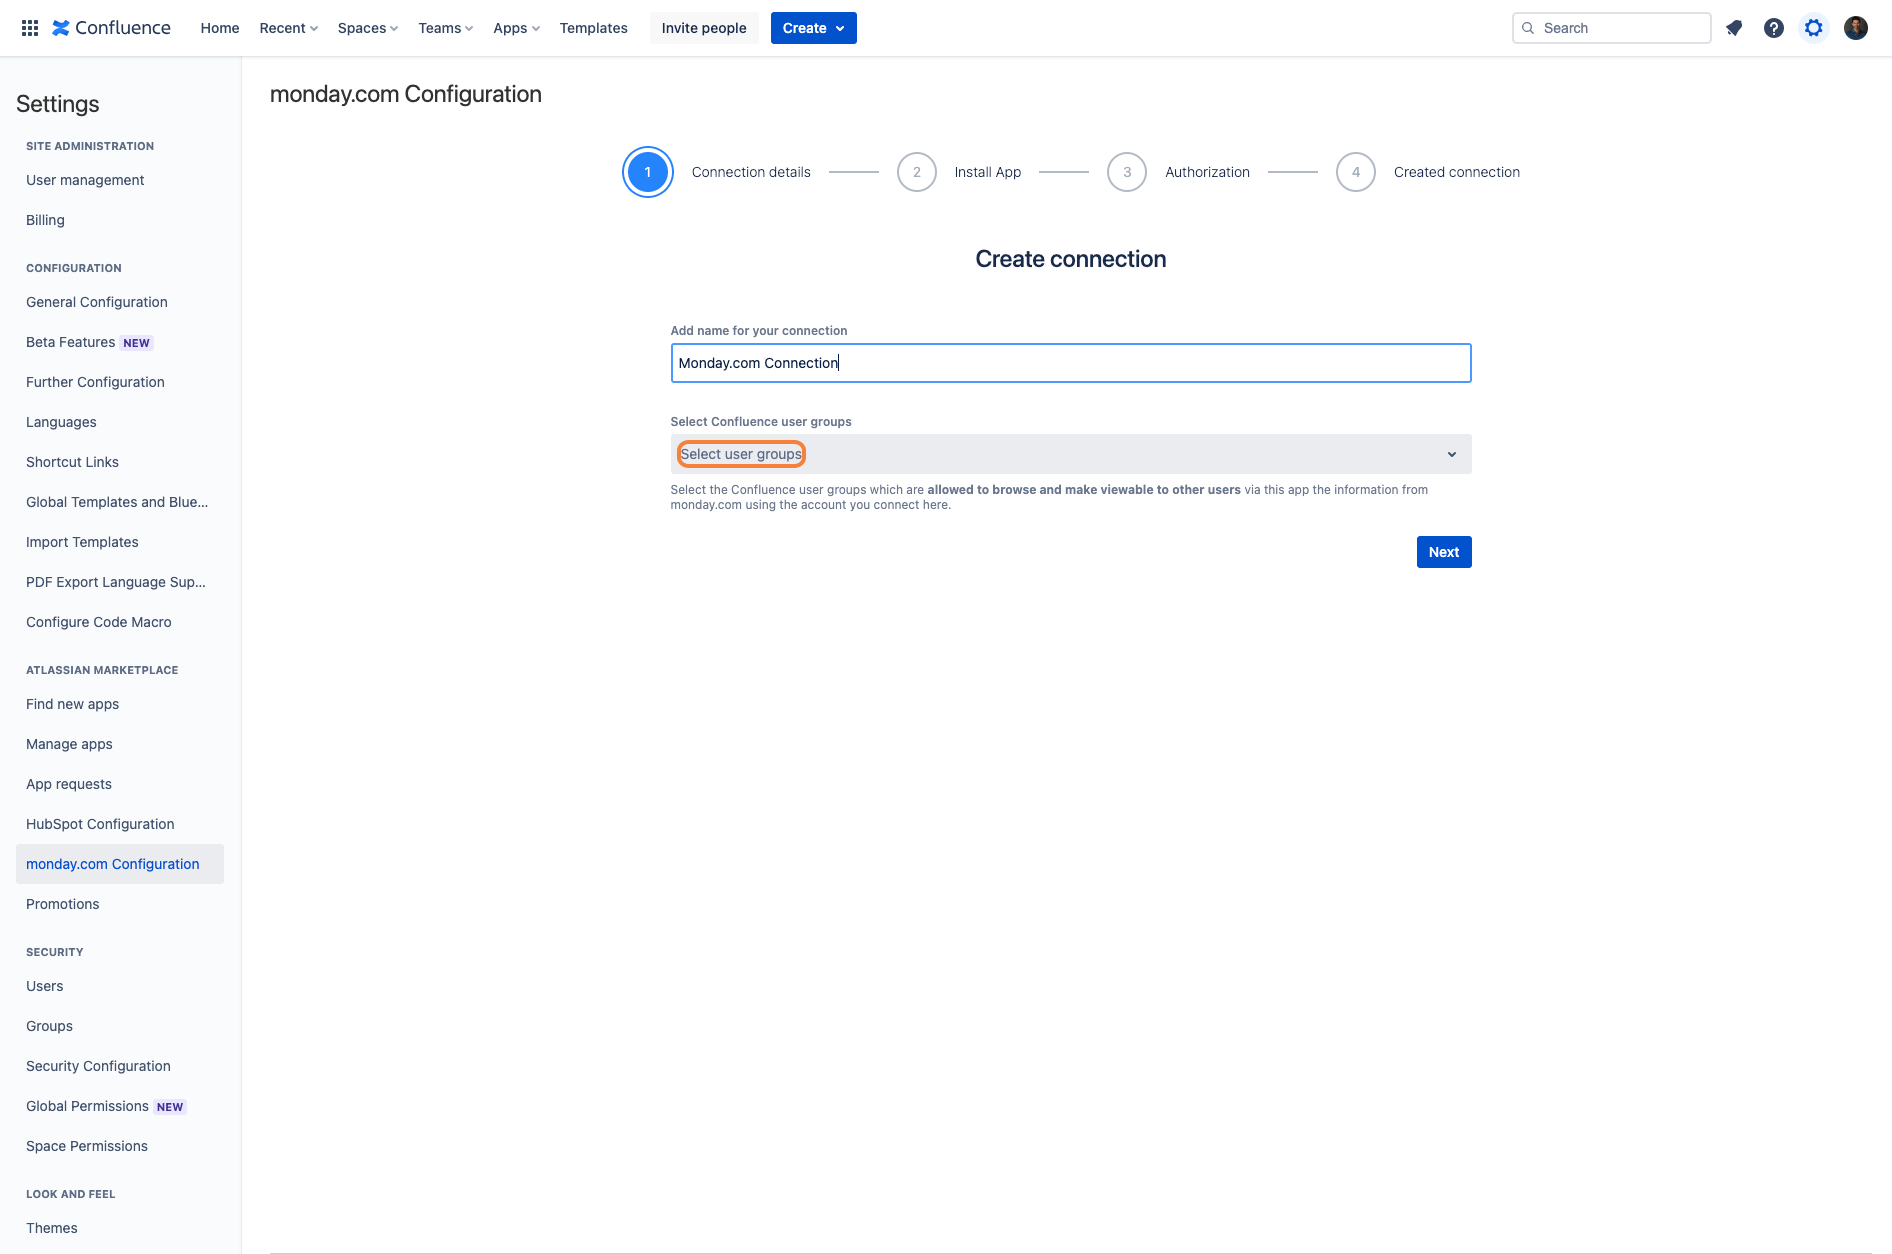Click the search magnifier icon
The width and height of the screenshot is (1892, 1254).
1528,28
